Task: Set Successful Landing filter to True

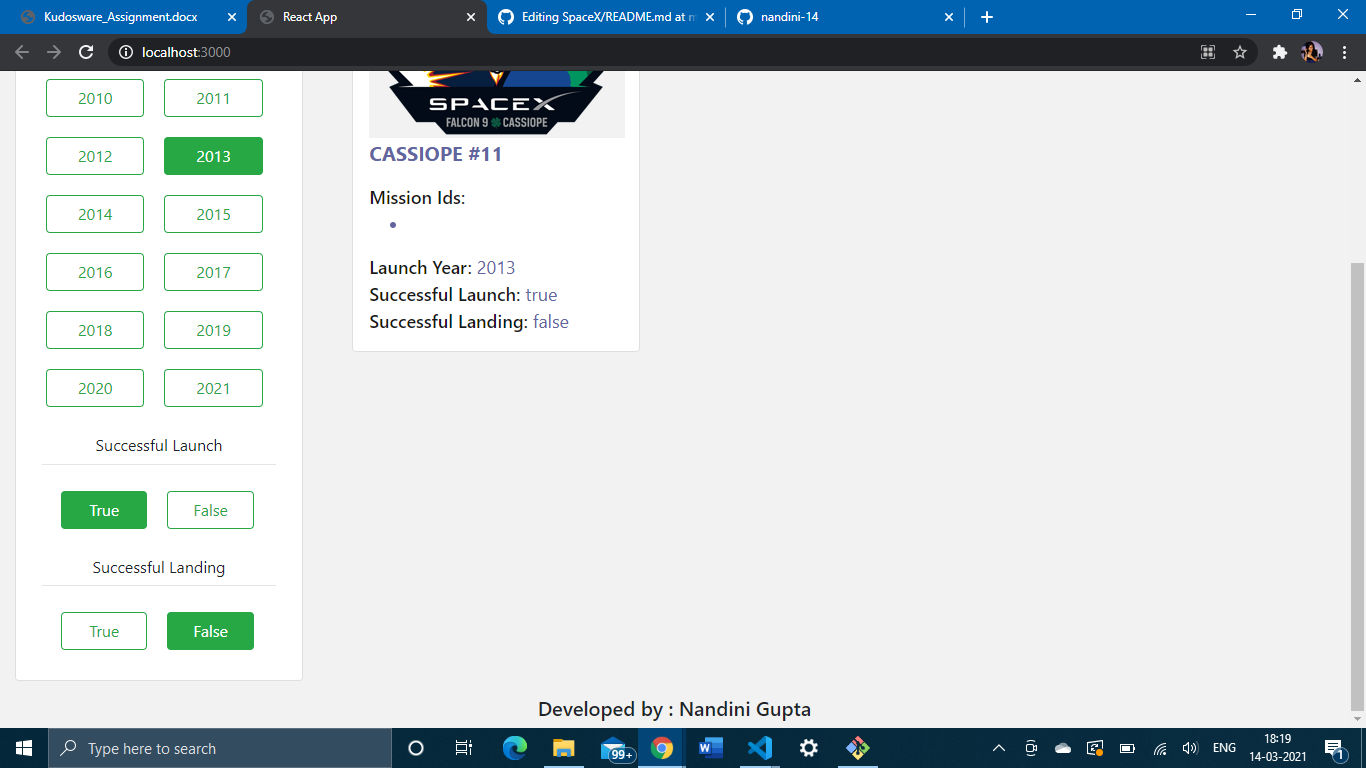Action: (x=104, y=631)
